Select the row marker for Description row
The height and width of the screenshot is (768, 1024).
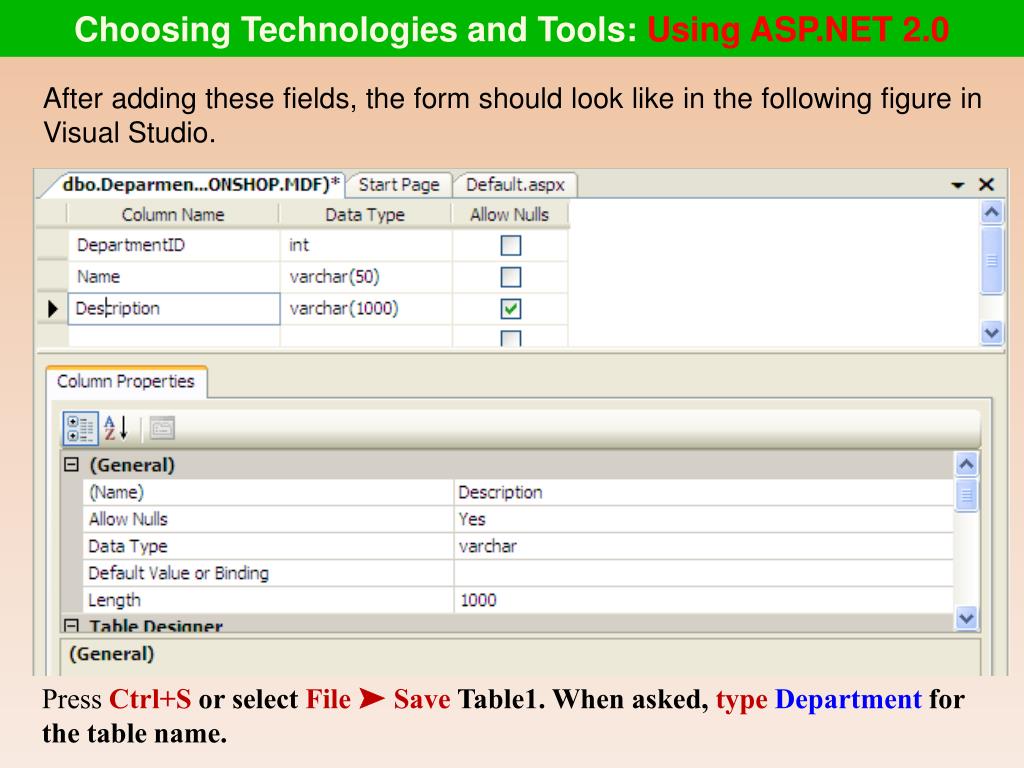coord(52,308)
